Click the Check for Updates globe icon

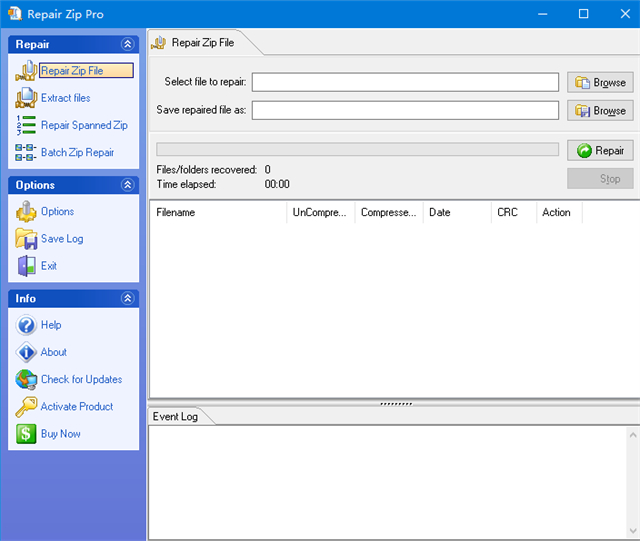point(26,380)
